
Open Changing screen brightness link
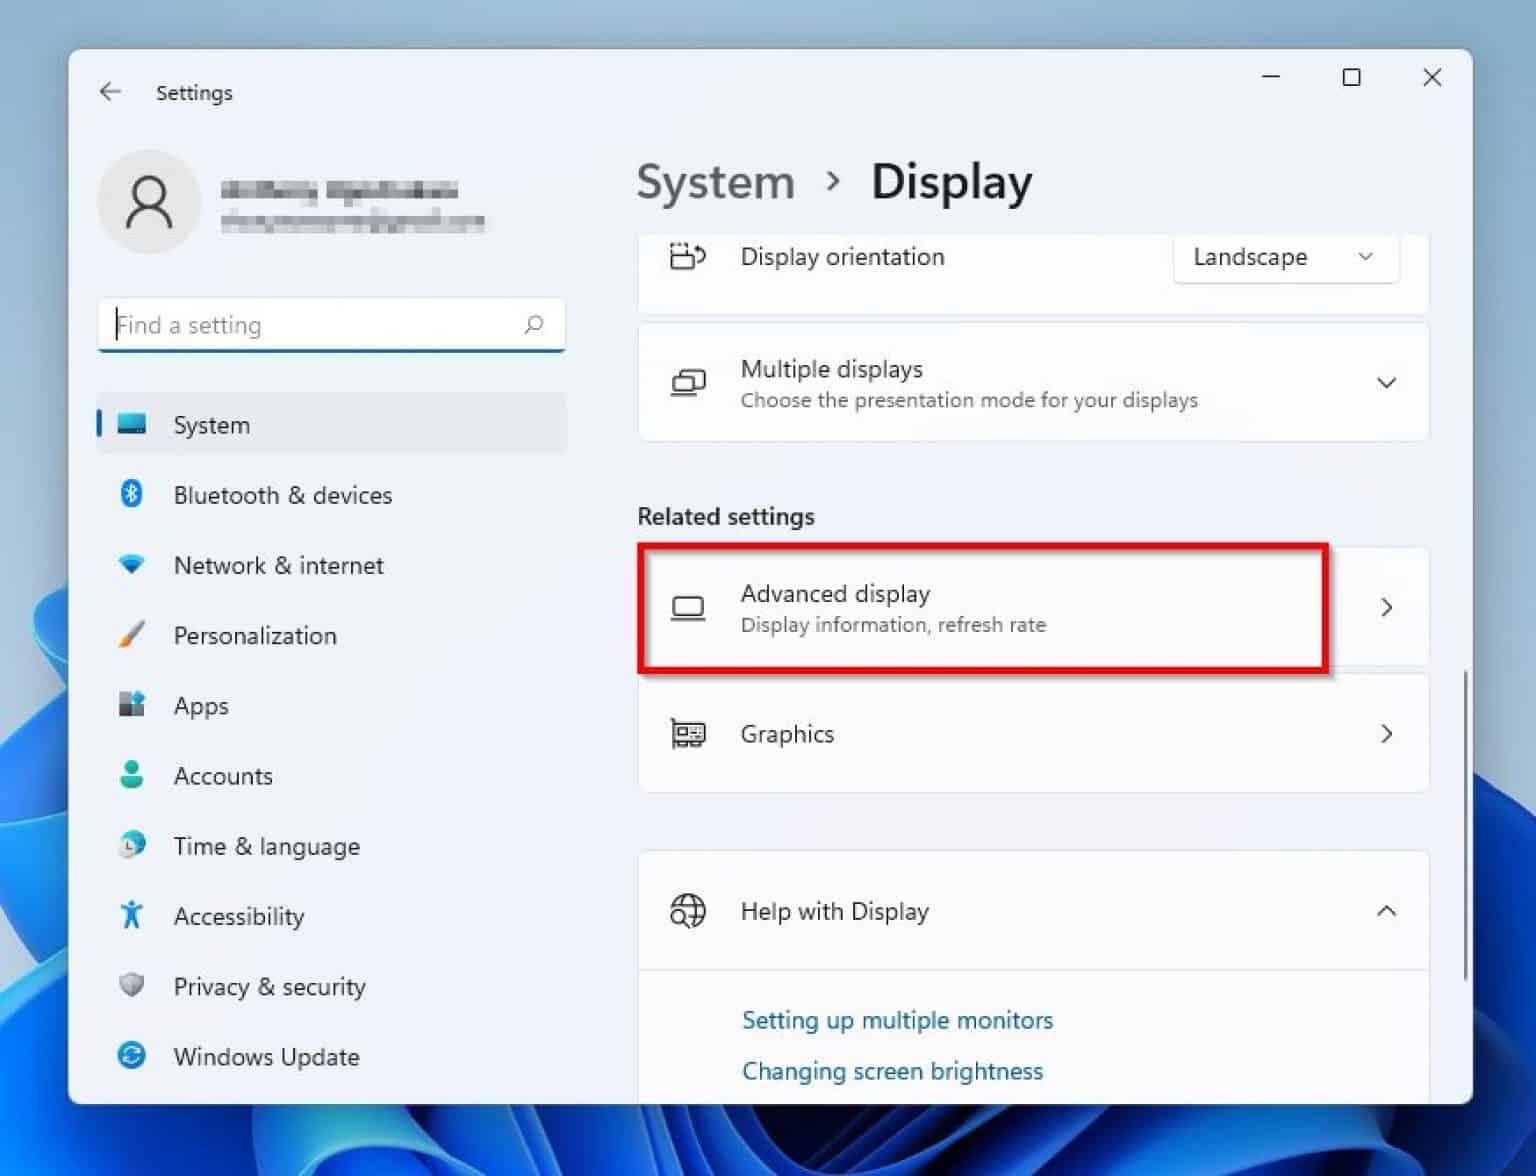click(x=892, y=1071)
